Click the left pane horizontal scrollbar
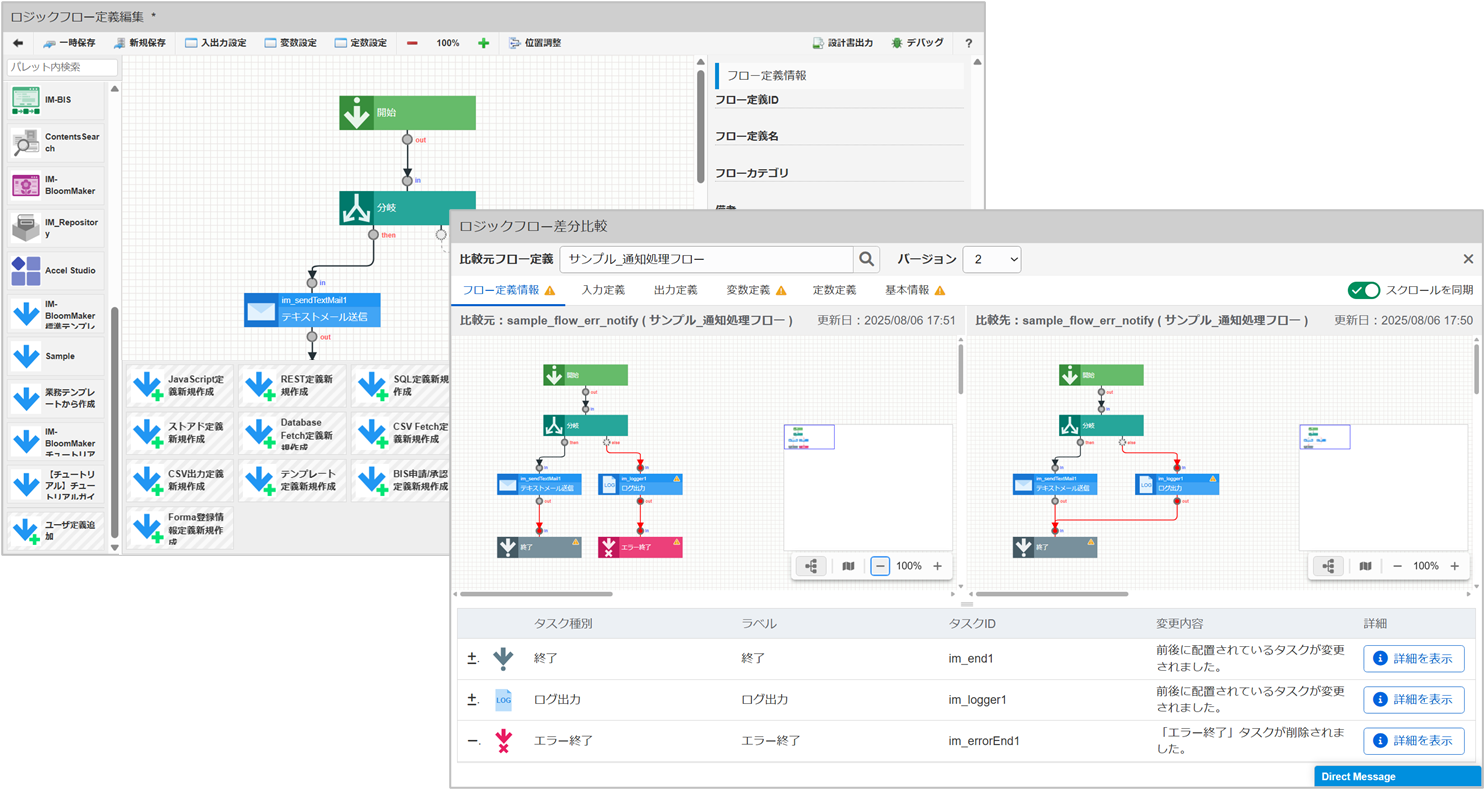 [x=536, y=594]
